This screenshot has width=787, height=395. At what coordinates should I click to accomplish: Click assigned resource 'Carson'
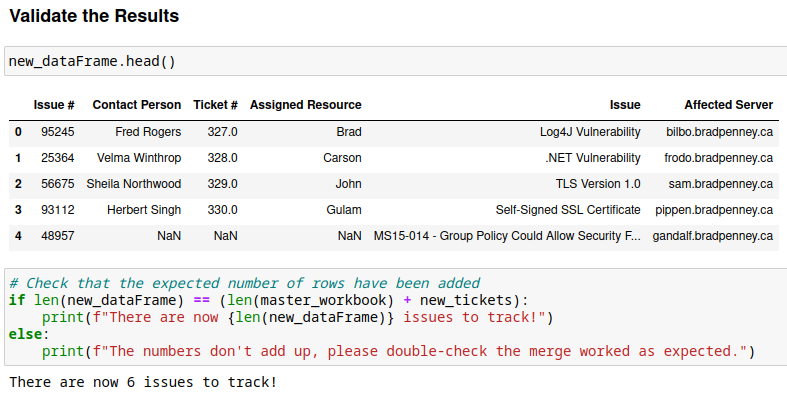click(x=342, y=158)
